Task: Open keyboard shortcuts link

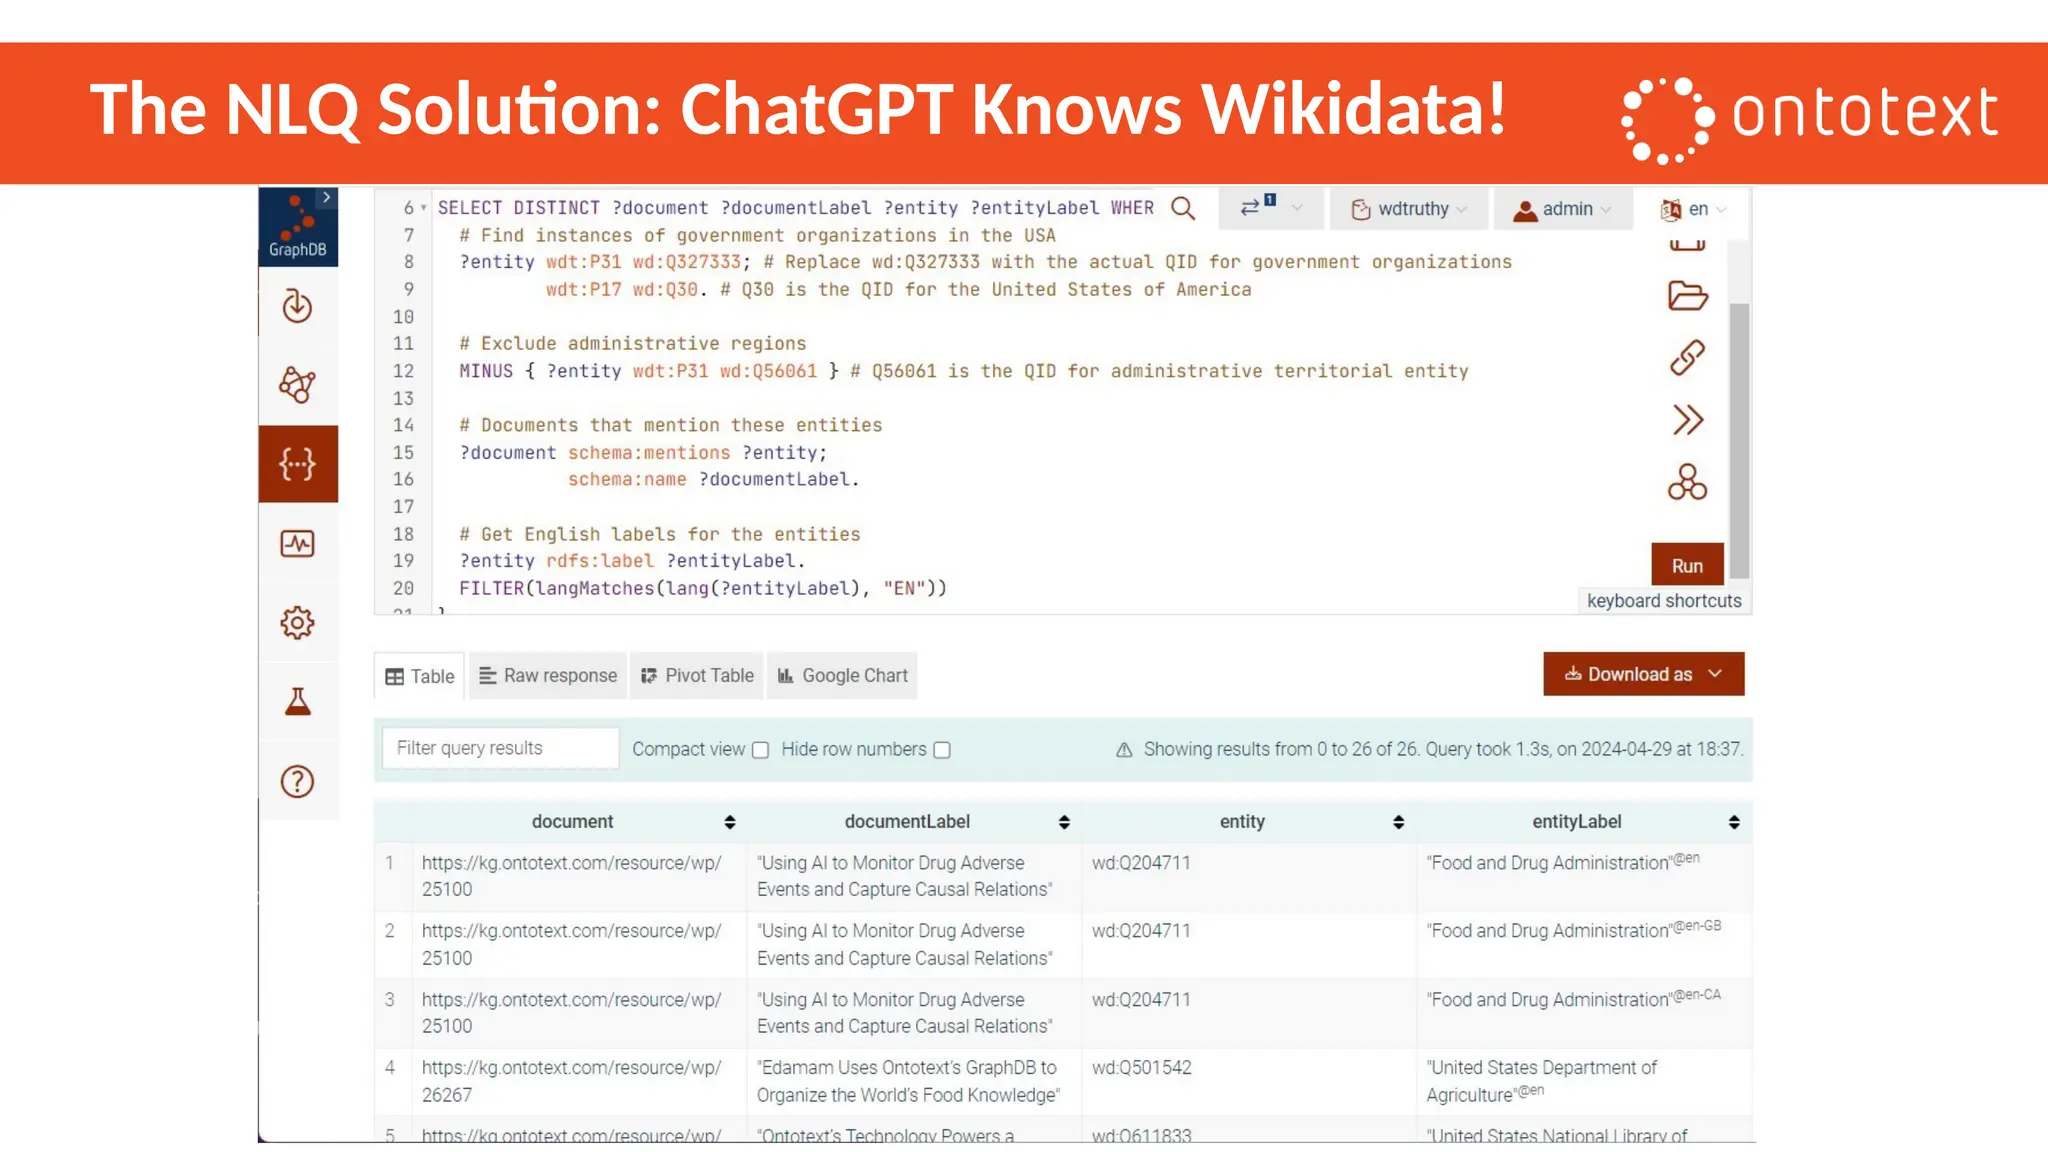Action: click(1664, 601)
